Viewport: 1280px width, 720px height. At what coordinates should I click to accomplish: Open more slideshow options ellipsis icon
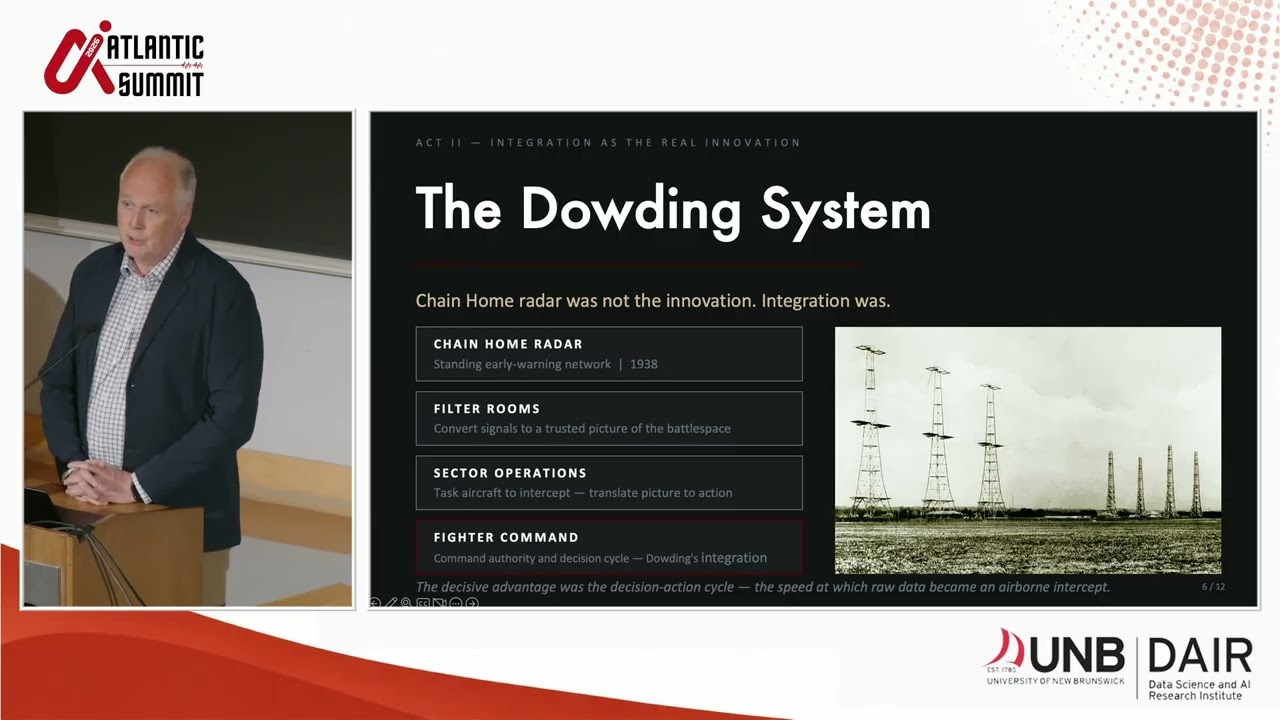click(x=456, y=603)
